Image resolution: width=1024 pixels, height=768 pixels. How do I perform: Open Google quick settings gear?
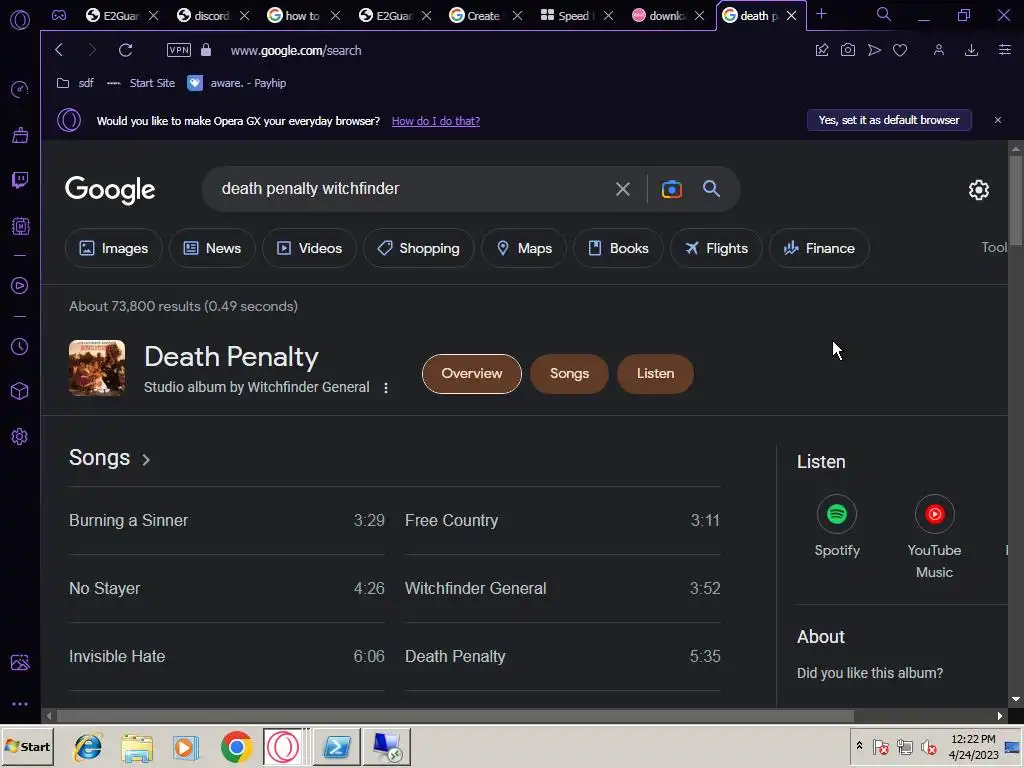click(x=978, y=190)
